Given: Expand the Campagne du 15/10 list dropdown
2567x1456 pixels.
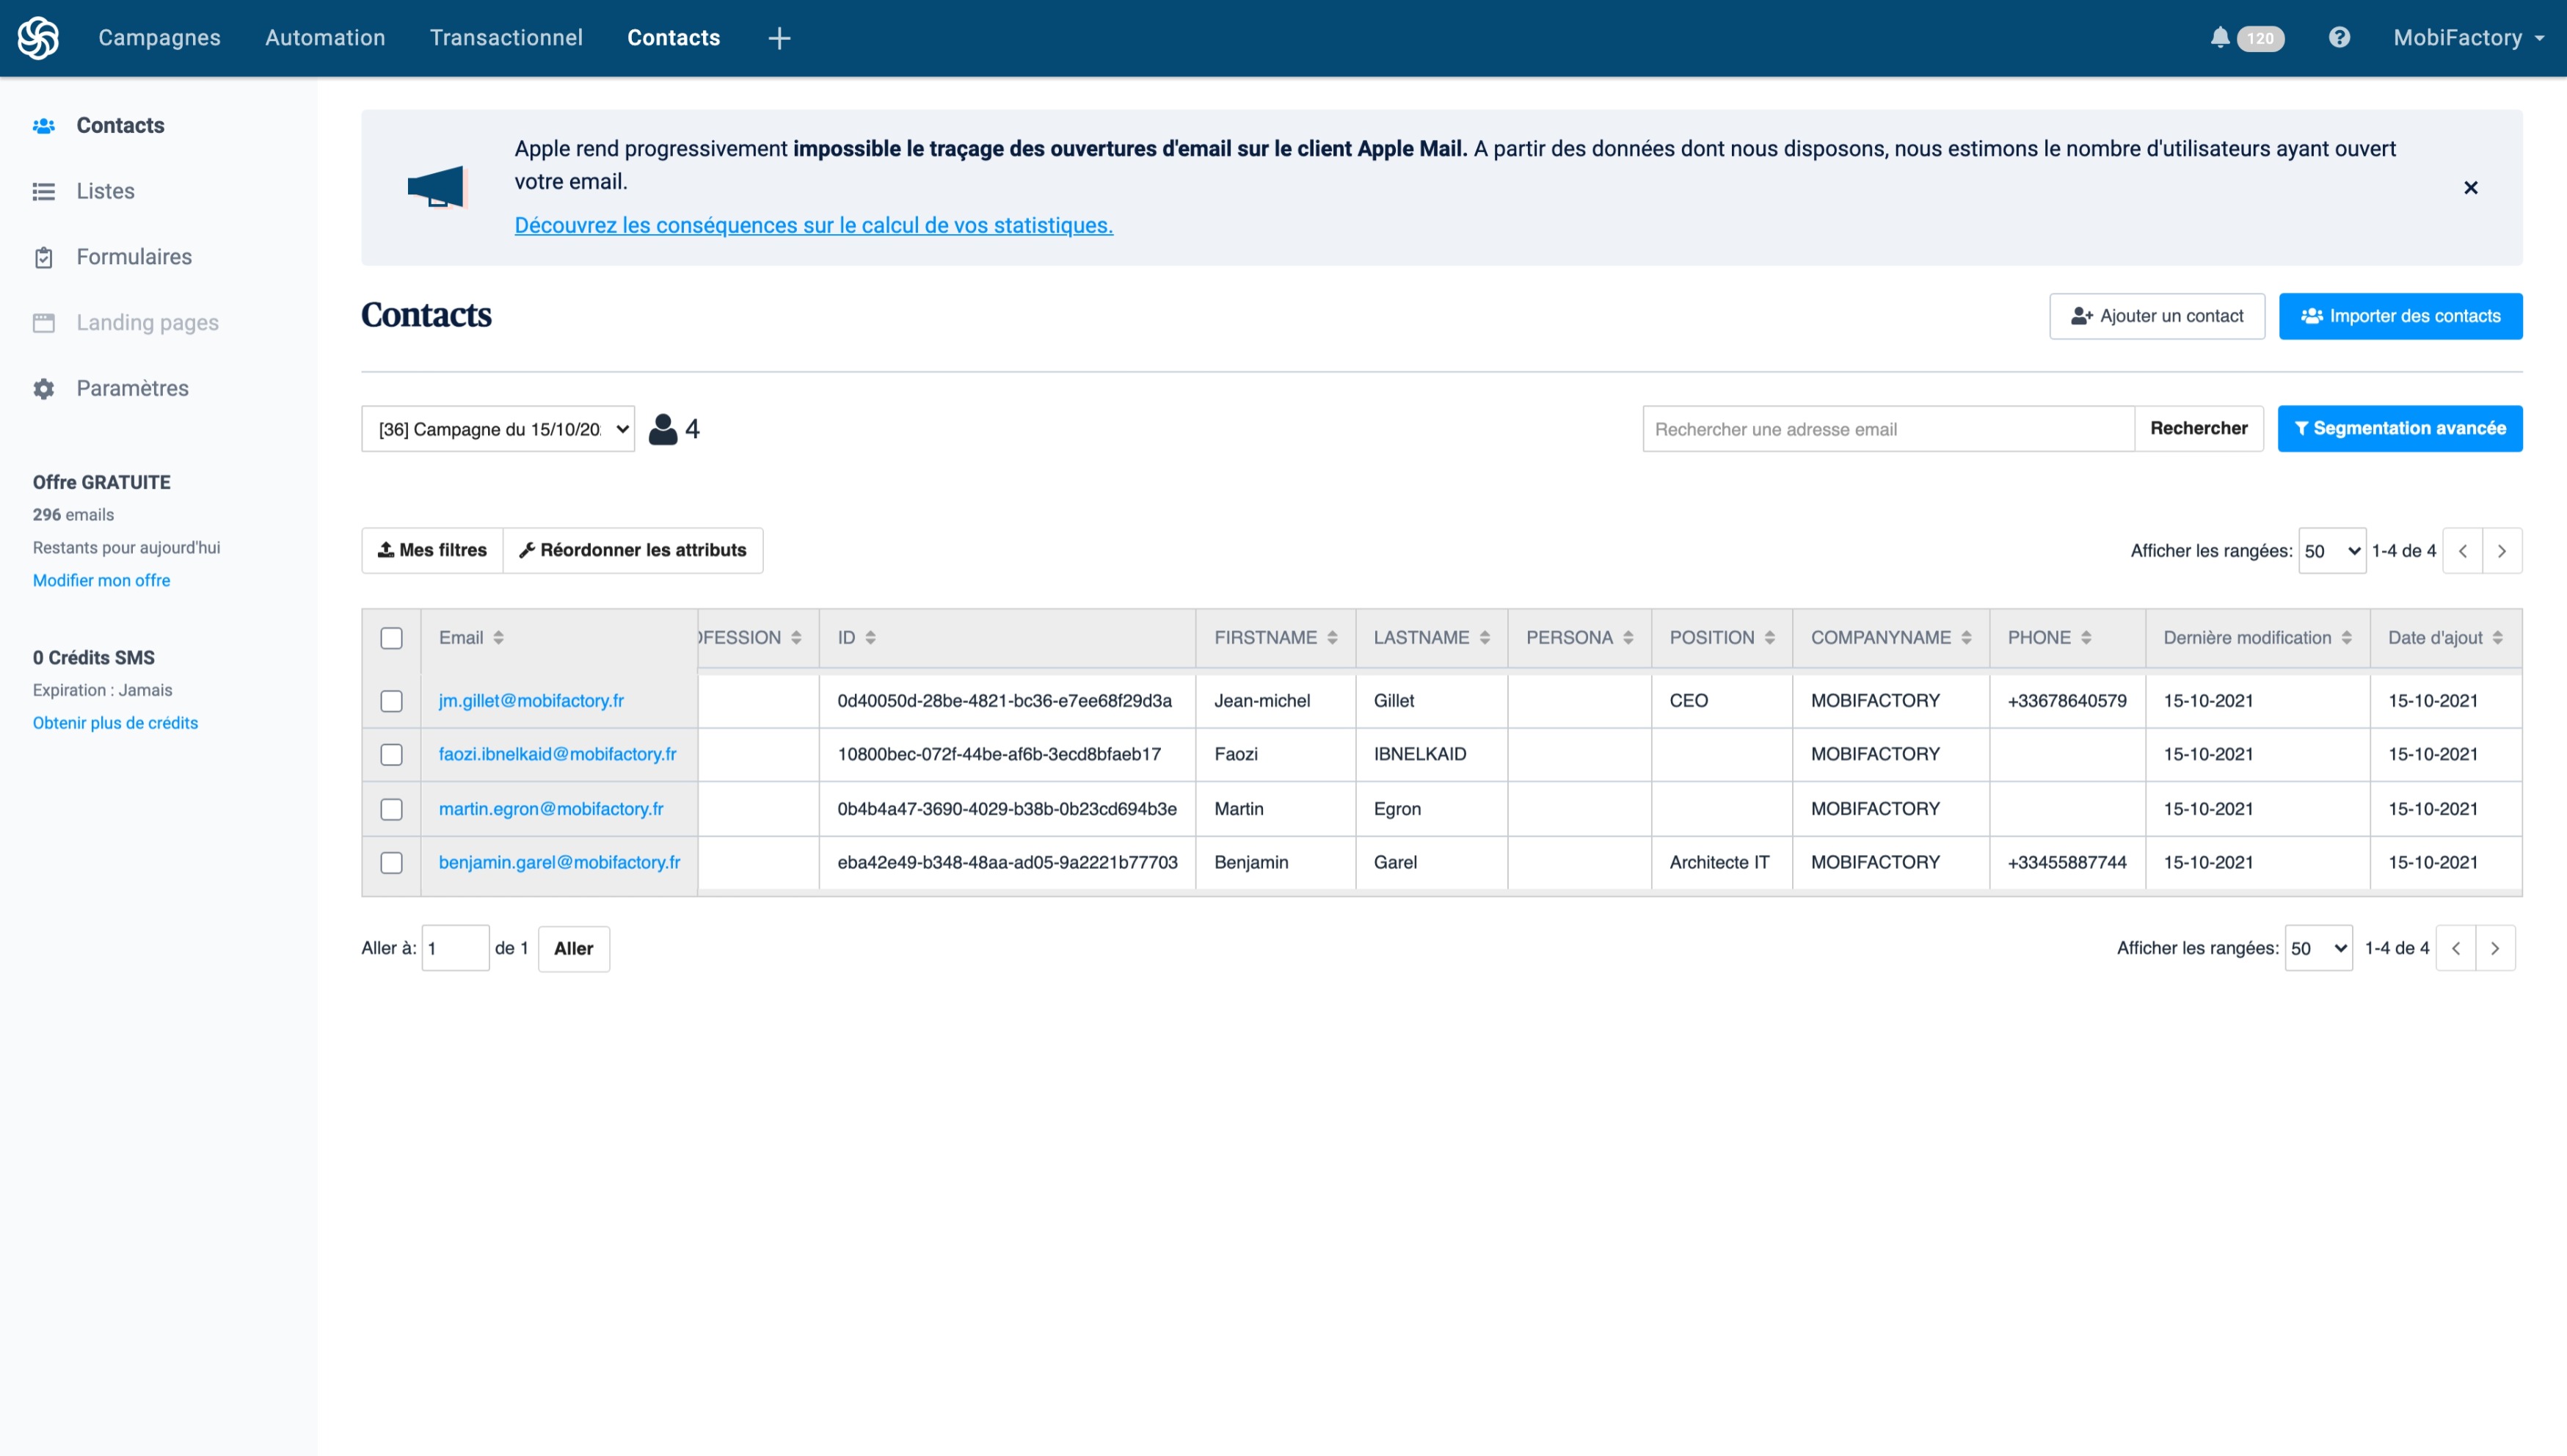Looking at the screenshot, I should tap(498, 429).
